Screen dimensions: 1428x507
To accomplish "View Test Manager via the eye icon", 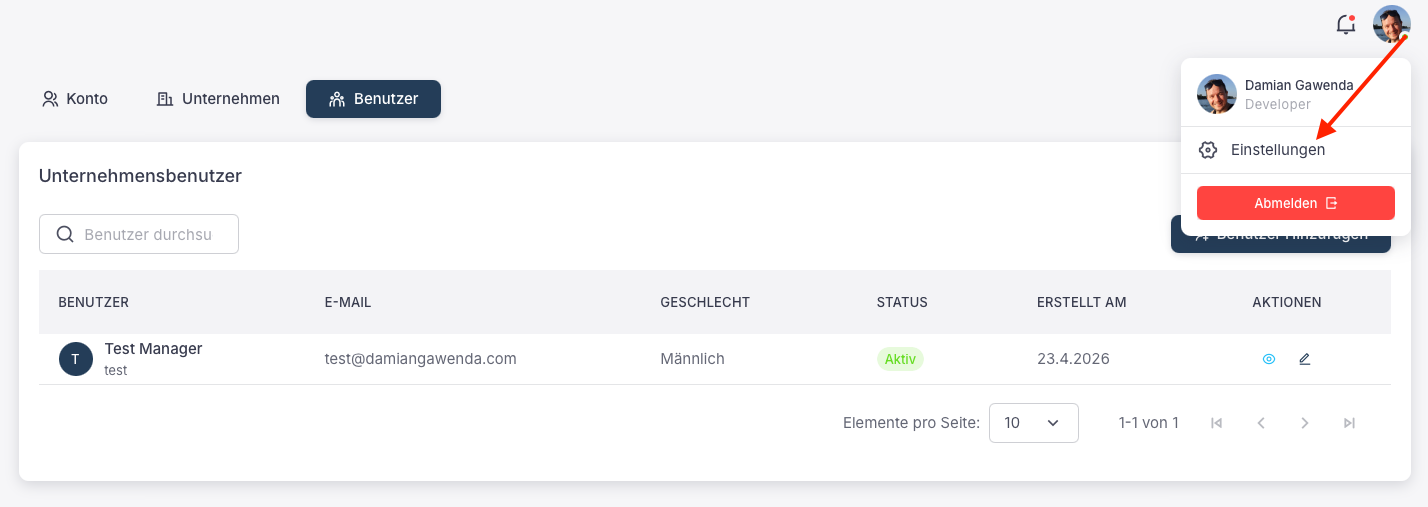I will pyautogui.click(x=1269, y=359).
